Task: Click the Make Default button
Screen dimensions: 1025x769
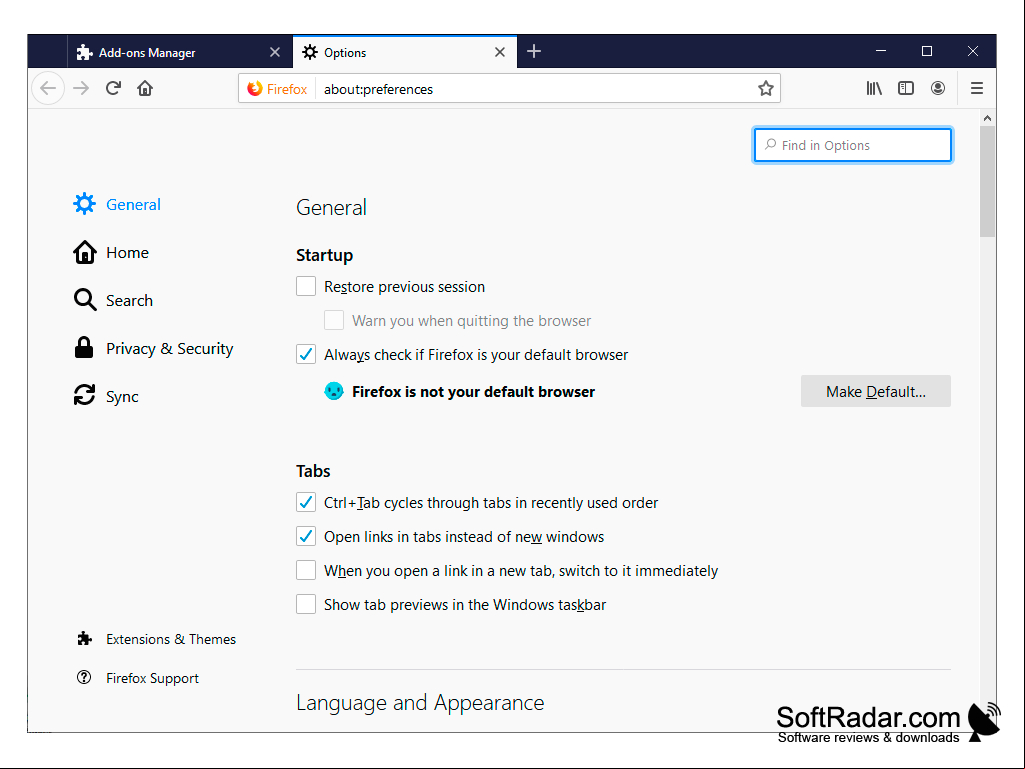Action: click(x=875, y=391)
